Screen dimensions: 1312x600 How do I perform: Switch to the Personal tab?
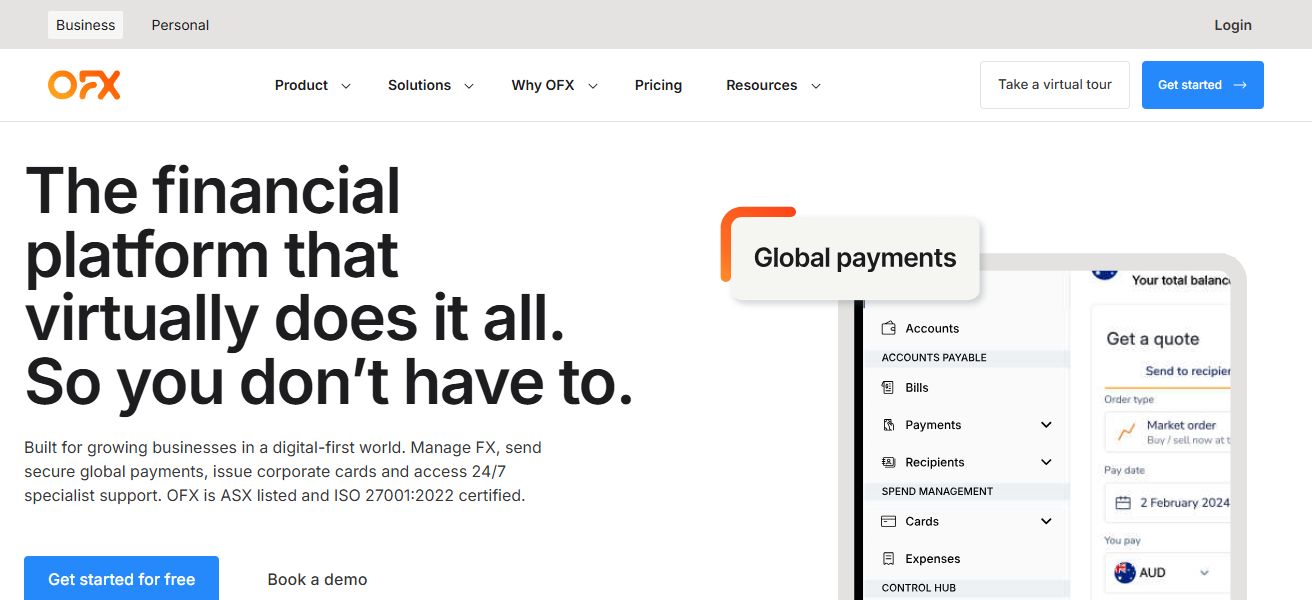180,25
